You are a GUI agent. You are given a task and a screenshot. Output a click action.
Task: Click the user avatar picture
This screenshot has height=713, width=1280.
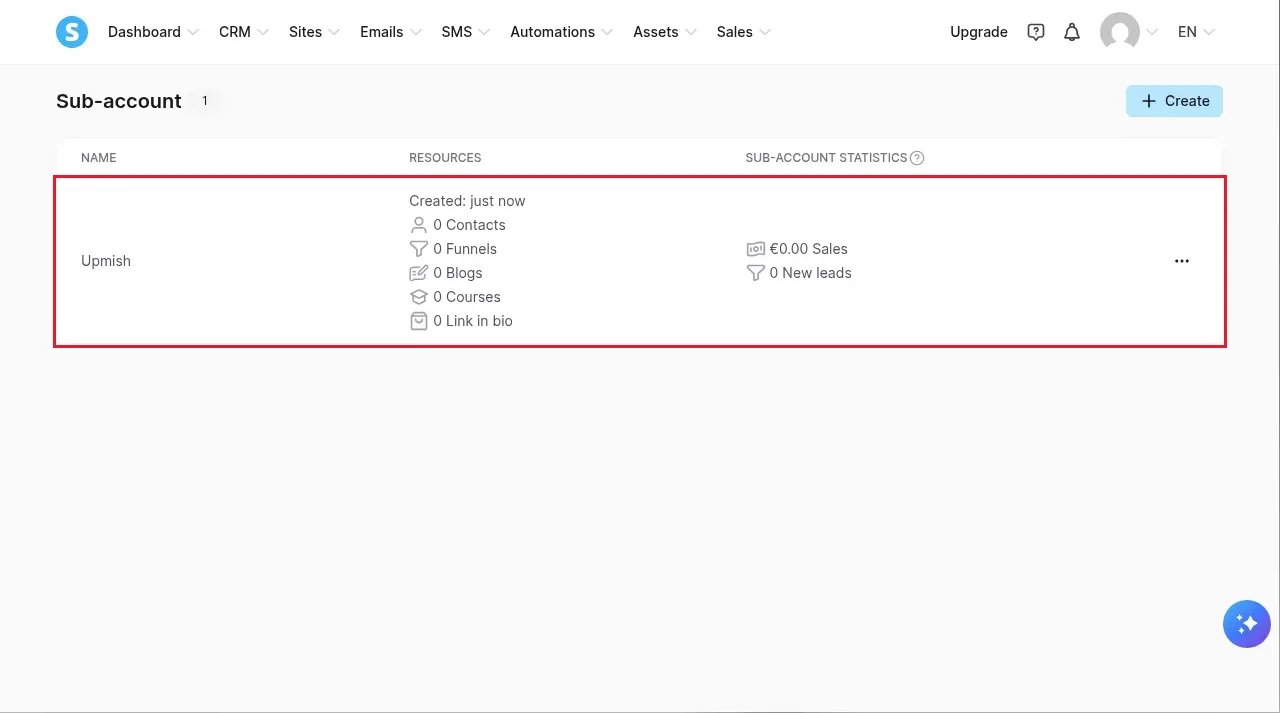click(1120, 32)
